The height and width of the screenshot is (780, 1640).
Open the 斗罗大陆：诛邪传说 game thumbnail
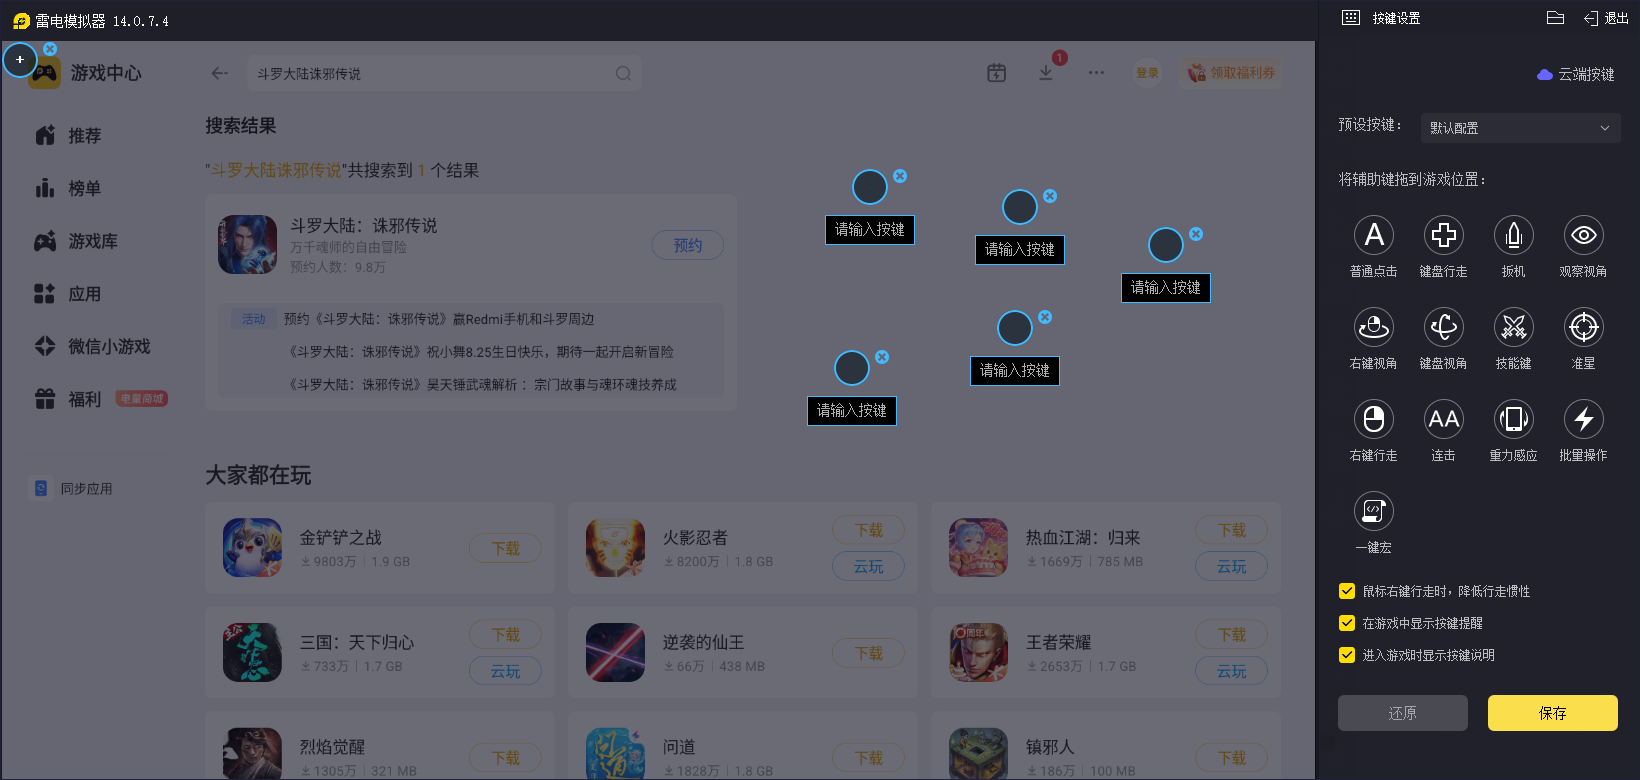248,245
